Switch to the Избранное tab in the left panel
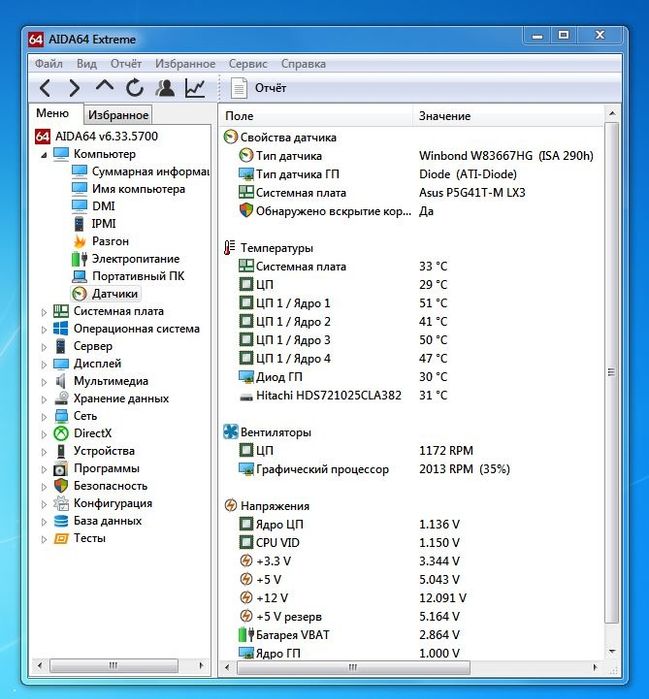The width and height of the screenshot is (649, 699). click(x=118, y=115)
